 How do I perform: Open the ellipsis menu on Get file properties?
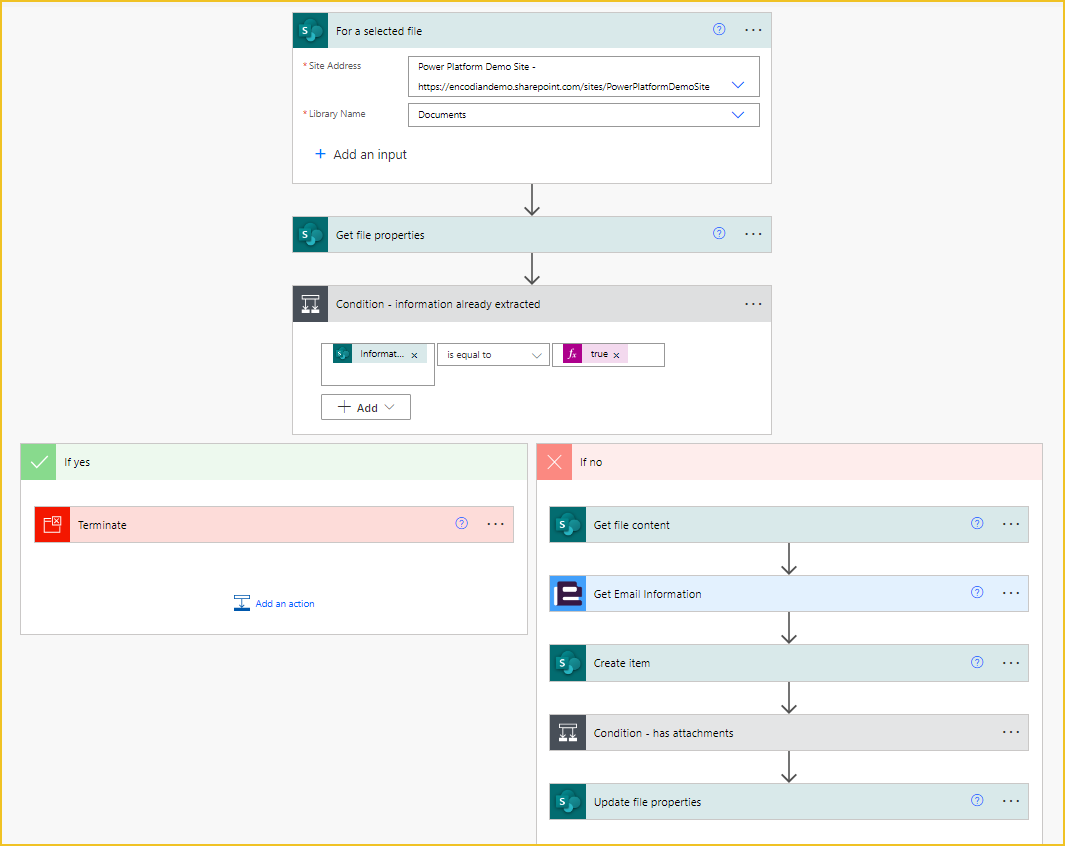[x=753, y=234]
